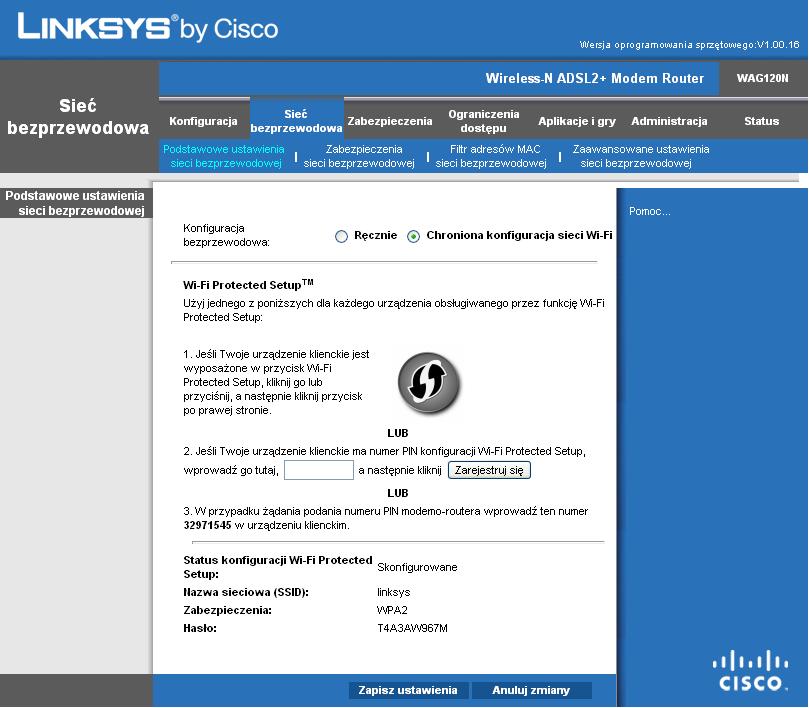The image size is (809, 708).
Task: Click the Status konfiguracji Wi-Fi Protected Setup label
Action: pos(278,567)
